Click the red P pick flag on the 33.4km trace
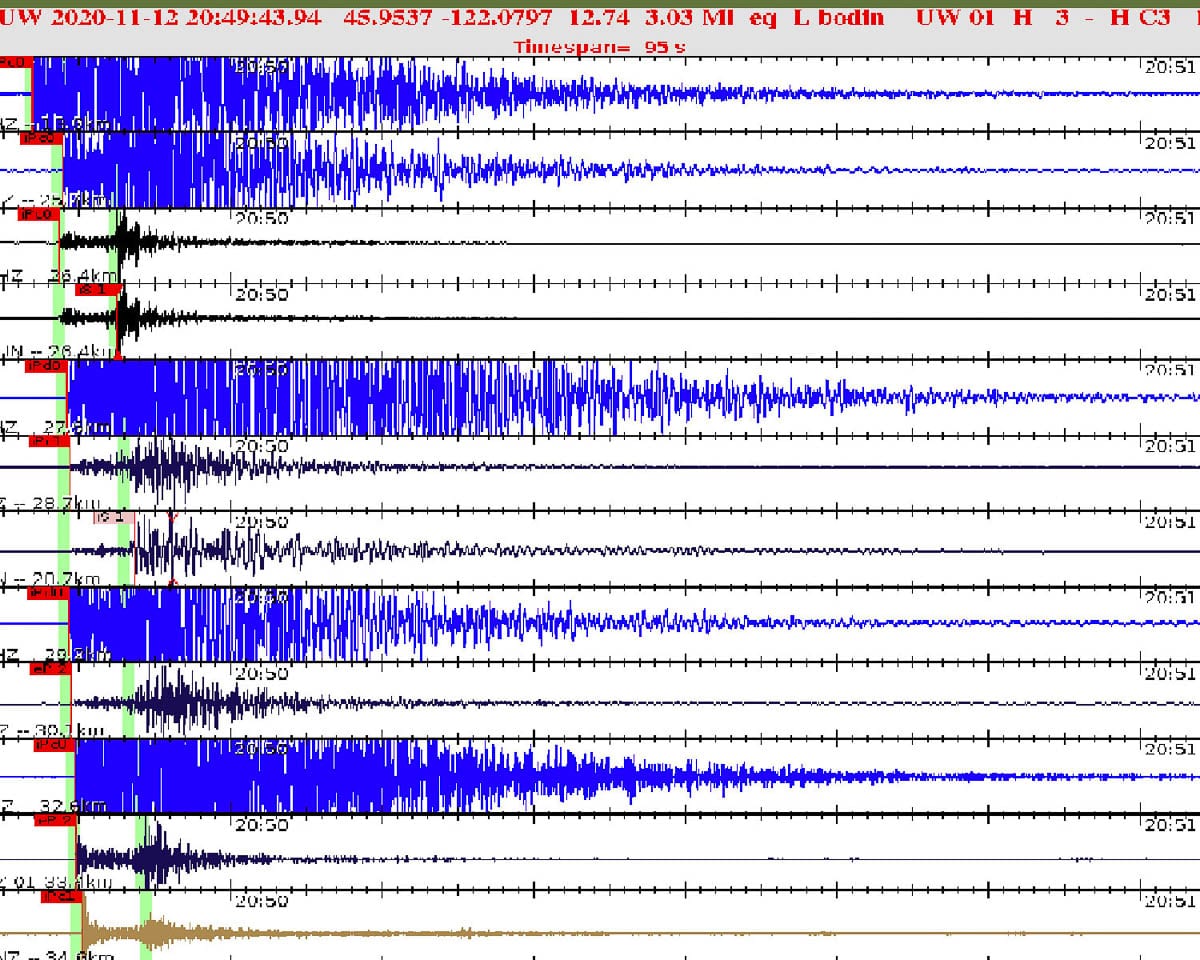Viewport: 1200px width, 960px height. [55, 821]
